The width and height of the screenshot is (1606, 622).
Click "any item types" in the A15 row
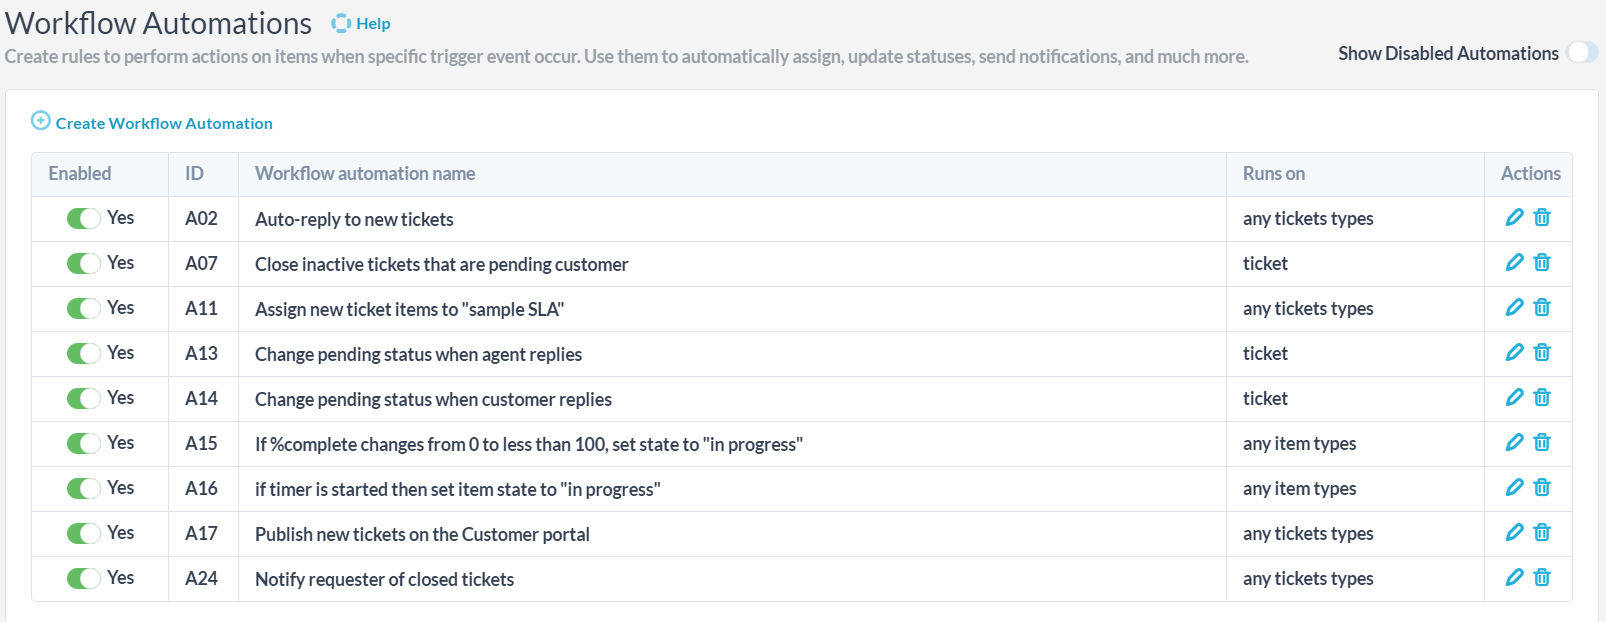1299,443
